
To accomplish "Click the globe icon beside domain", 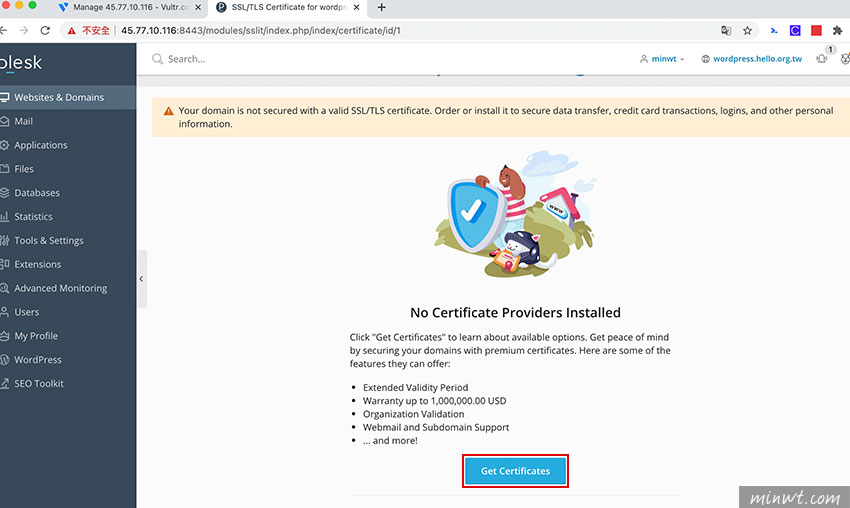I will [x=705, y=59].
